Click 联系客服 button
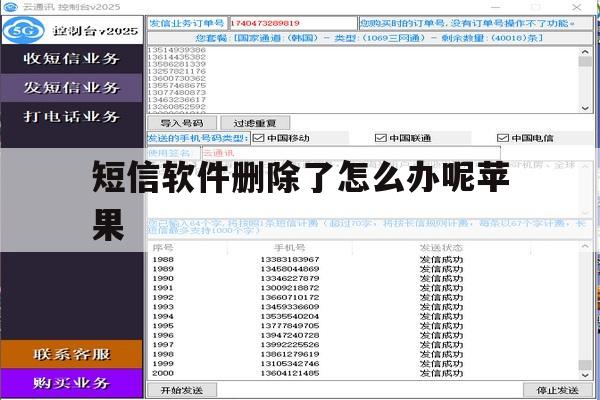This screenshot has width=600, height=400. pos(72,354)
